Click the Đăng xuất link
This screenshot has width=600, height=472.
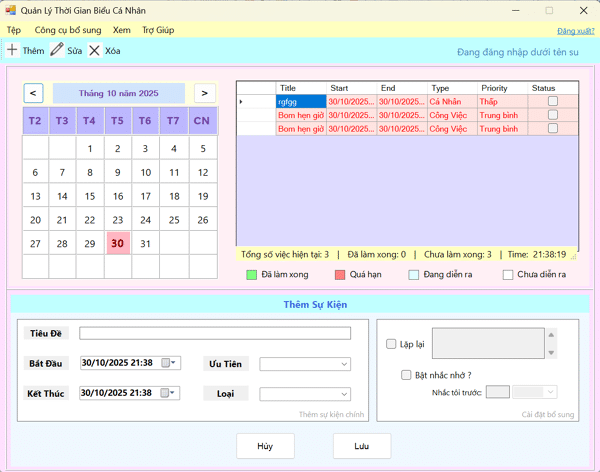pyautogui.click(x=573, y=31)
